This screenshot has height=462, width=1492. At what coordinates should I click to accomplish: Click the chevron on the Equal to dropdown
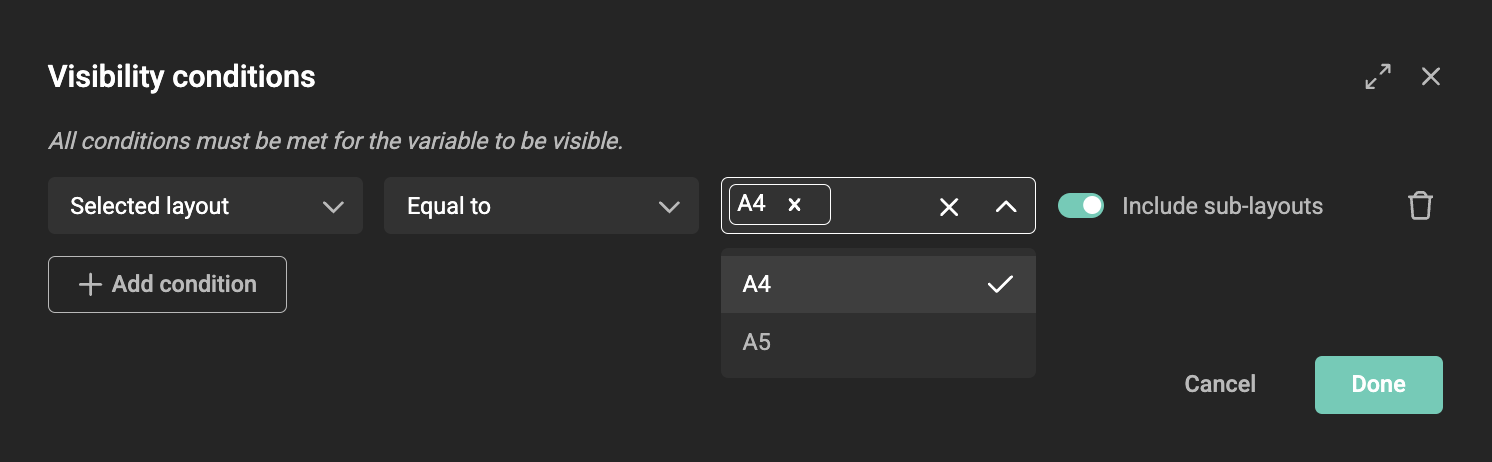coord(669,207)
